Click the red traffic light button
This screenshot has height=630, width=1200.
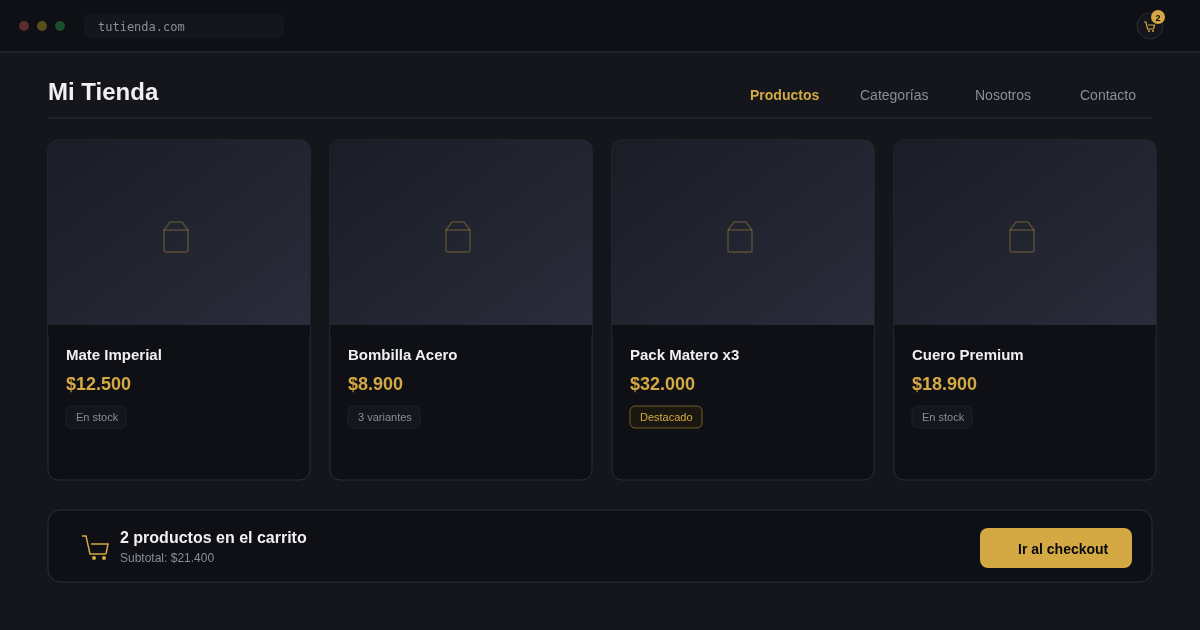click(26, 26)
